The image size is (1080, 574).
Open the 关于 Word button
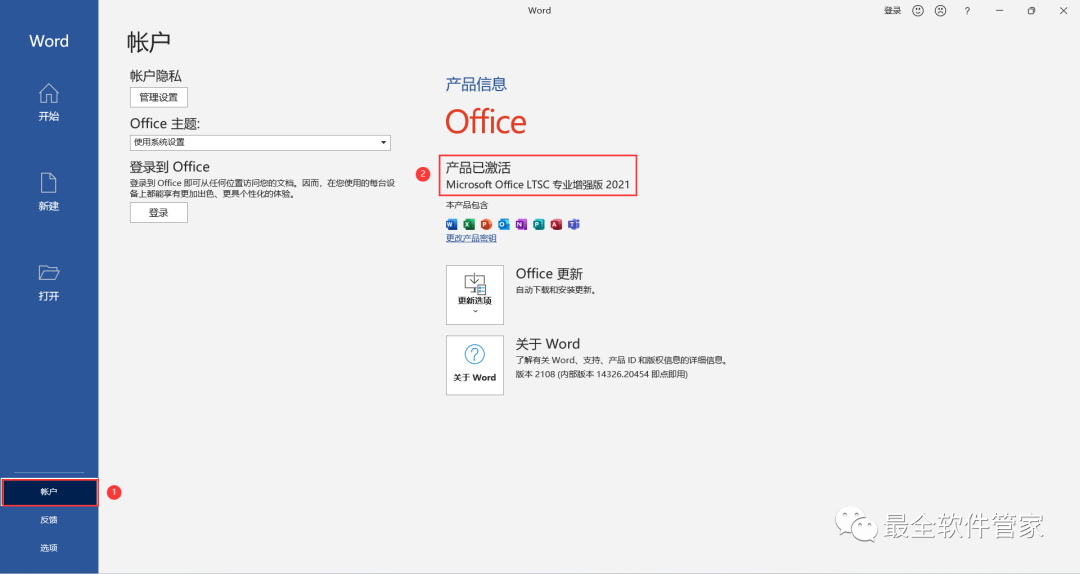[x=475, y=365]
